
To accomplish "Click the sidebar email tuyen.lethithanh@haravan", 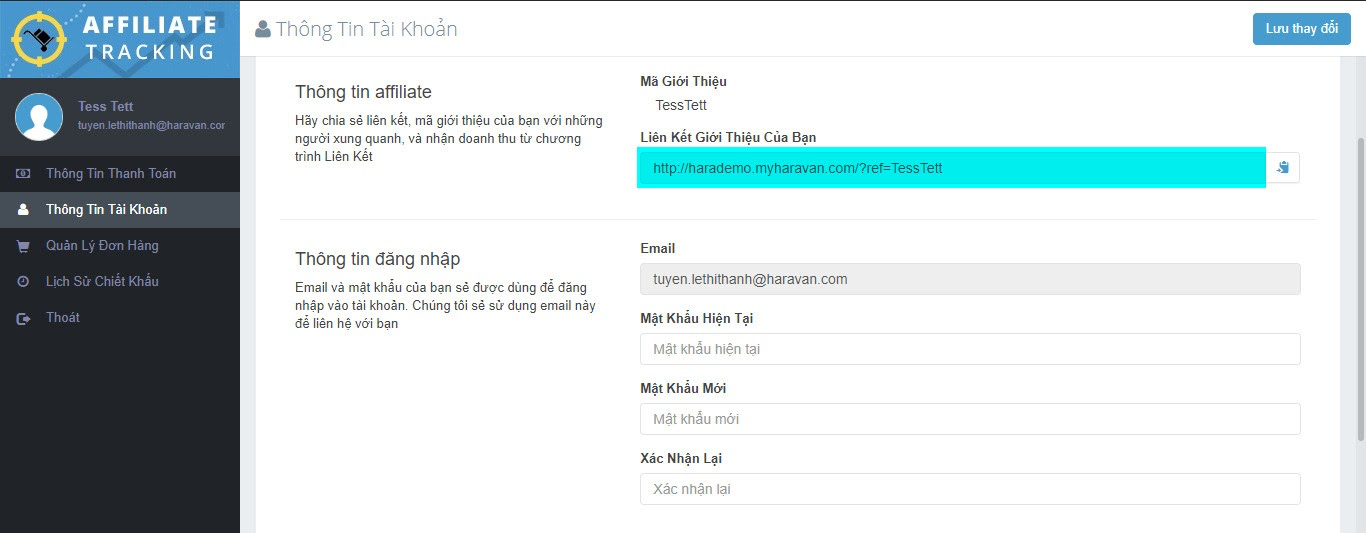I will click(x=151, y=126).
